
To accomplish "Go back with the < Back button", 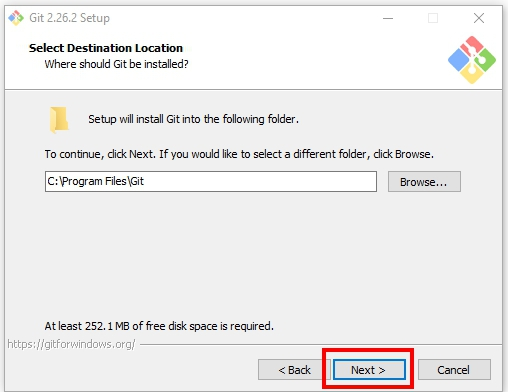I will click(294, 369).
